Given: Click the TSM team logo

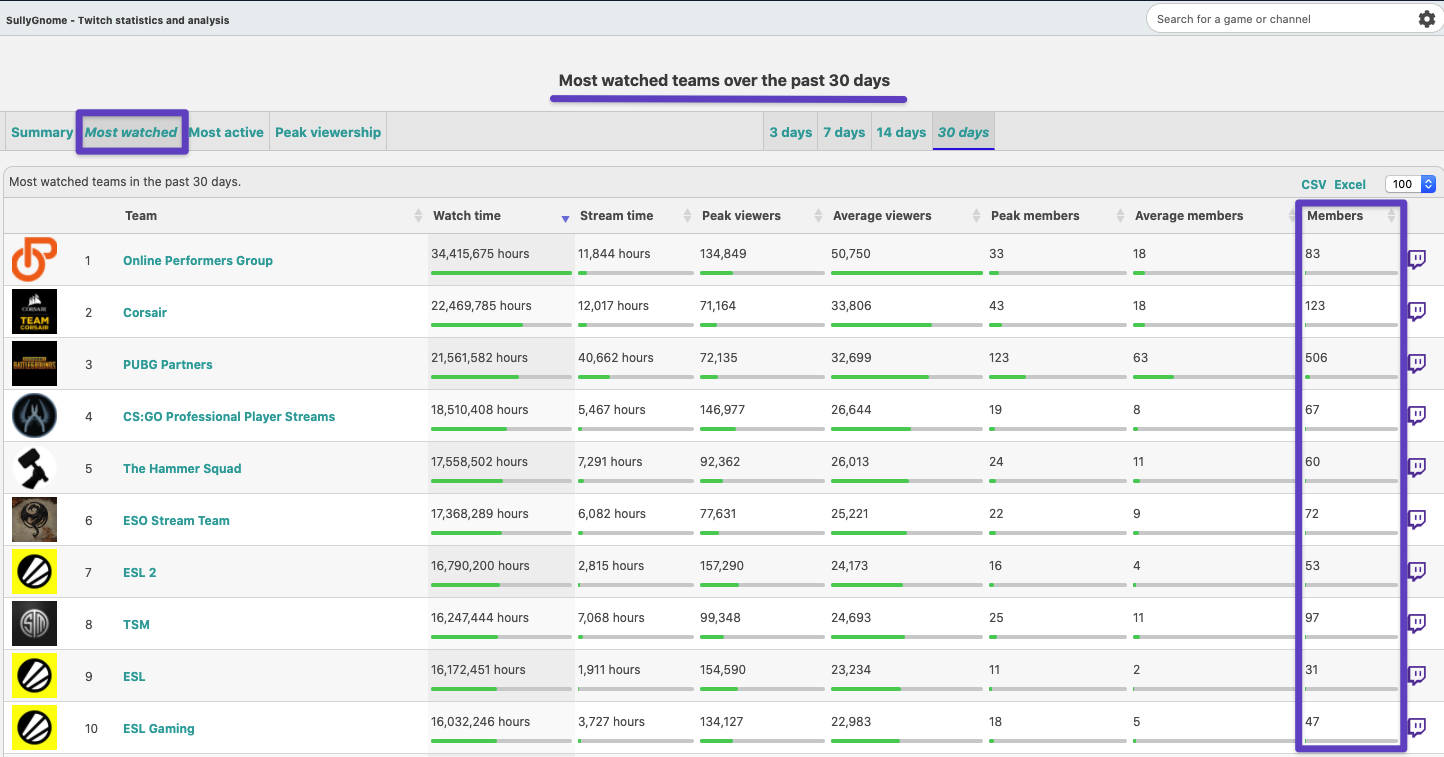Looking at the screenshot, I should [34, 624].
